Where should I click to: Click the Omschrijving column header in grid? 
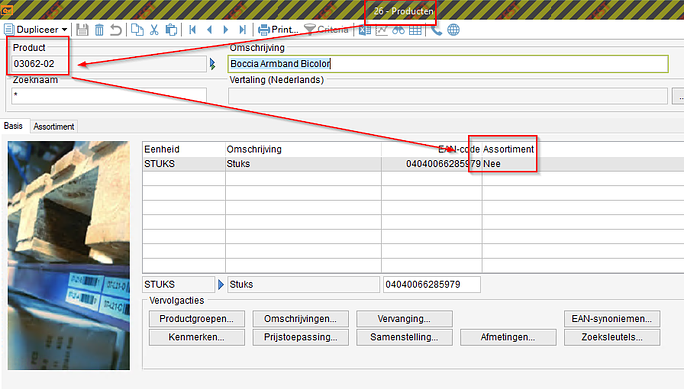tap(303, 149)
